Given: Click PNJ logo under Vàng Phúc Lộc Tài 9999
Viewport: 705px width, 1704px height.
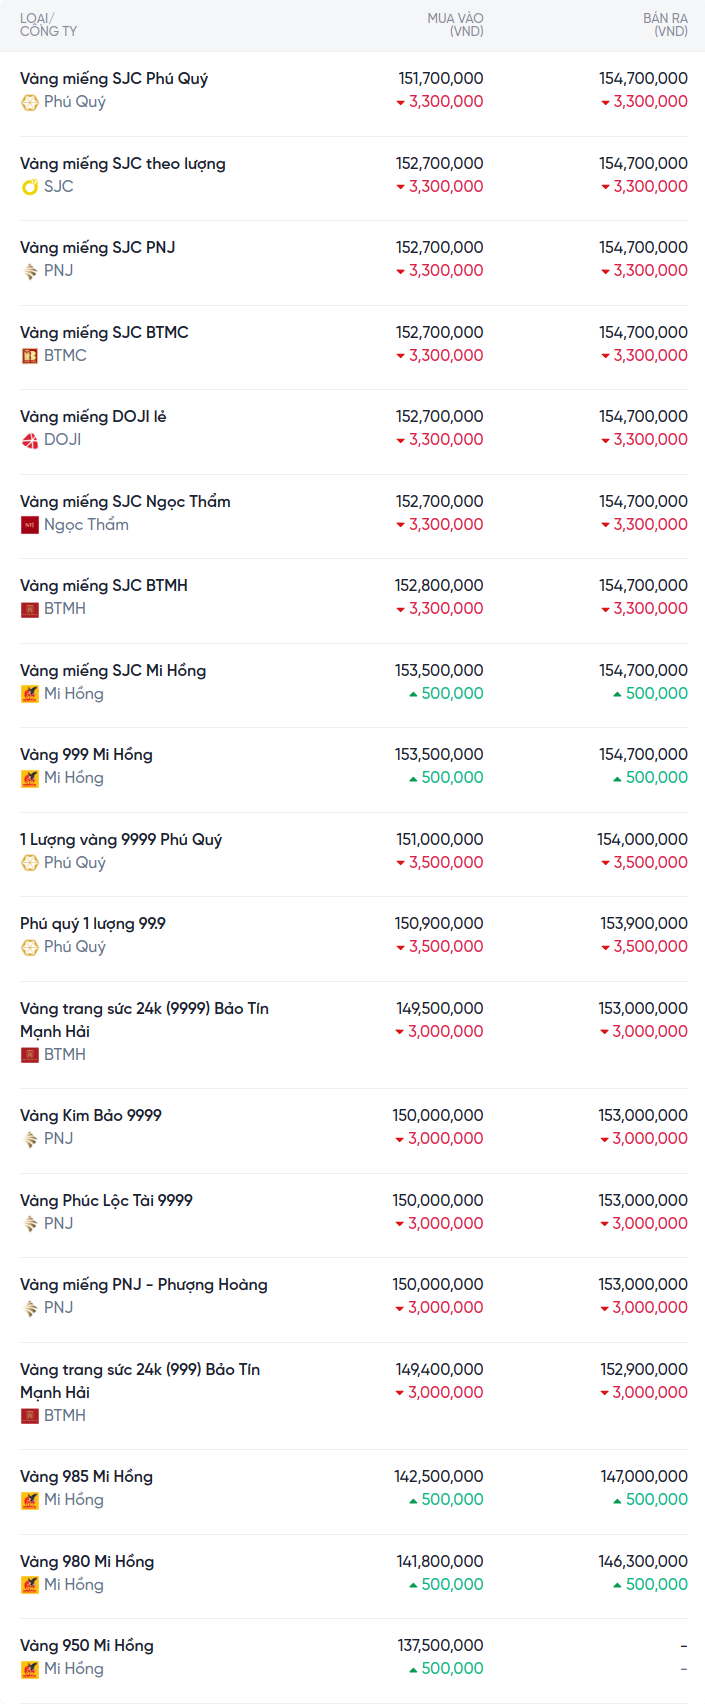Looking at the screenshot, I should (30, 1224).
